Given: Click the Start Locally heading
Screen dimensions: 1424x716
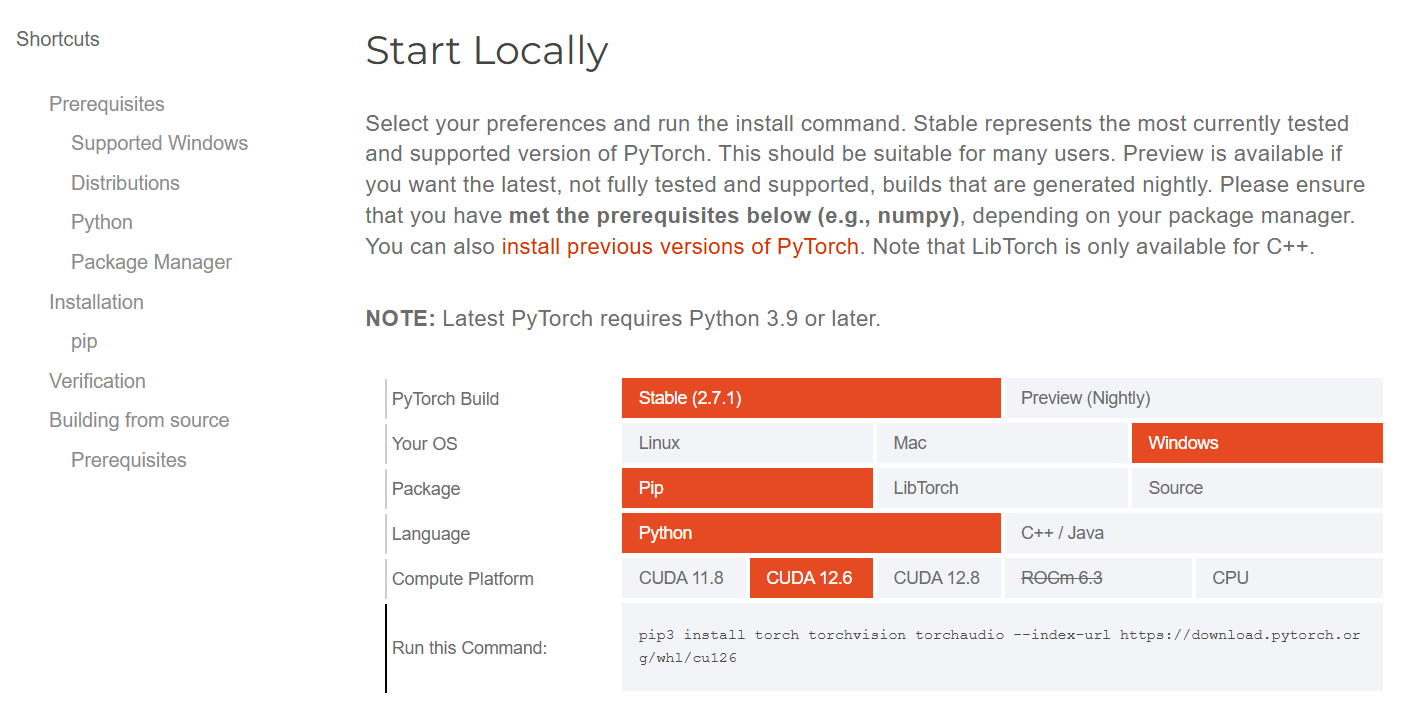Looking at the screenshot, I should (487, 51).
